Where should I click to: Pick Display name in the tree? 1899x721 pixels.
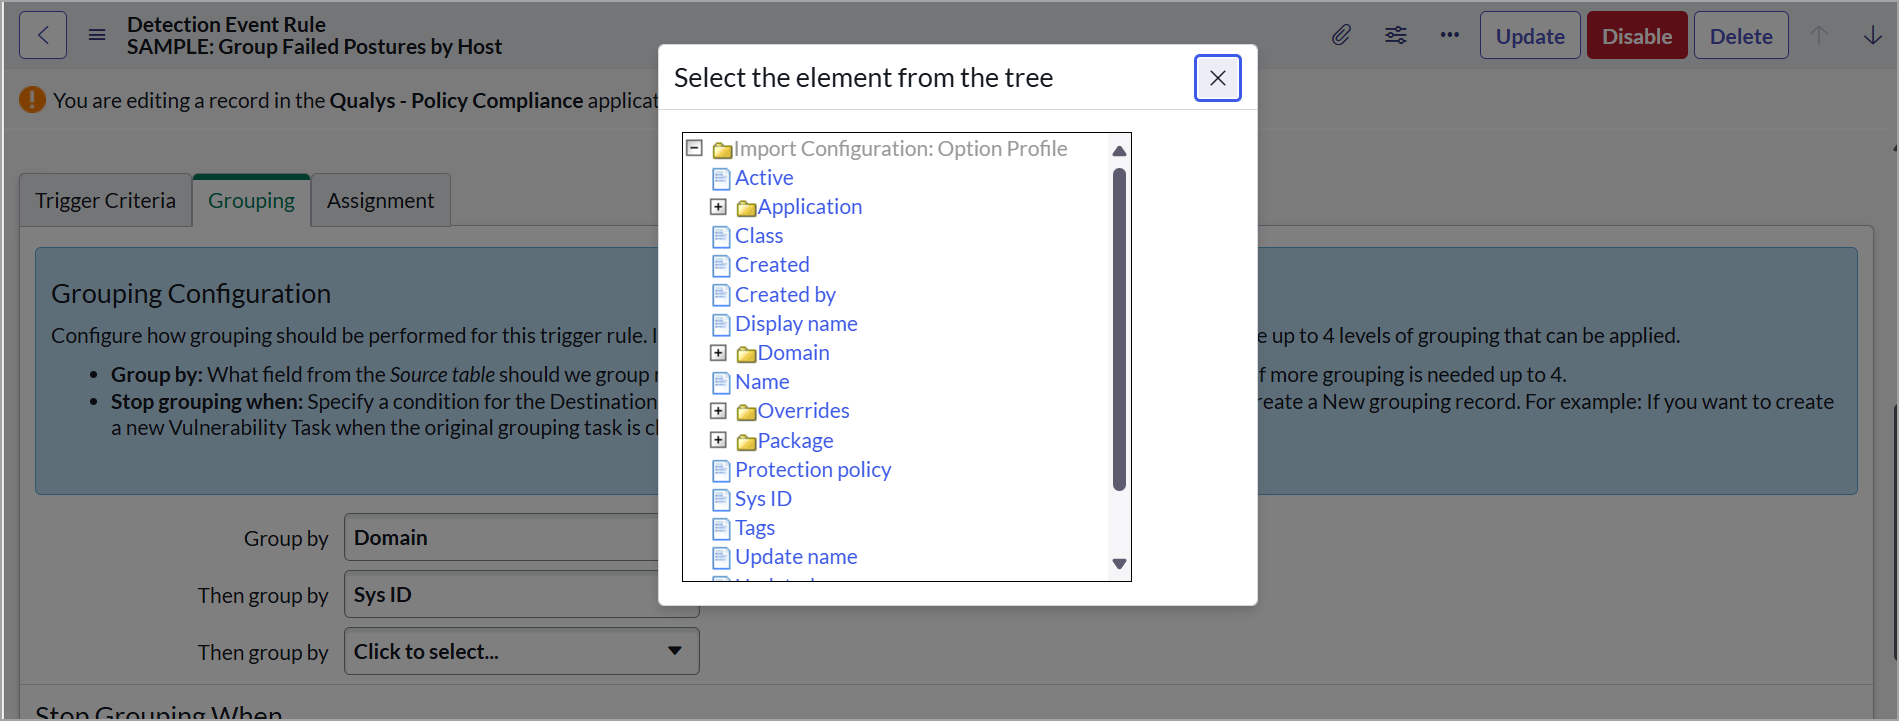[x=796, y=324]
